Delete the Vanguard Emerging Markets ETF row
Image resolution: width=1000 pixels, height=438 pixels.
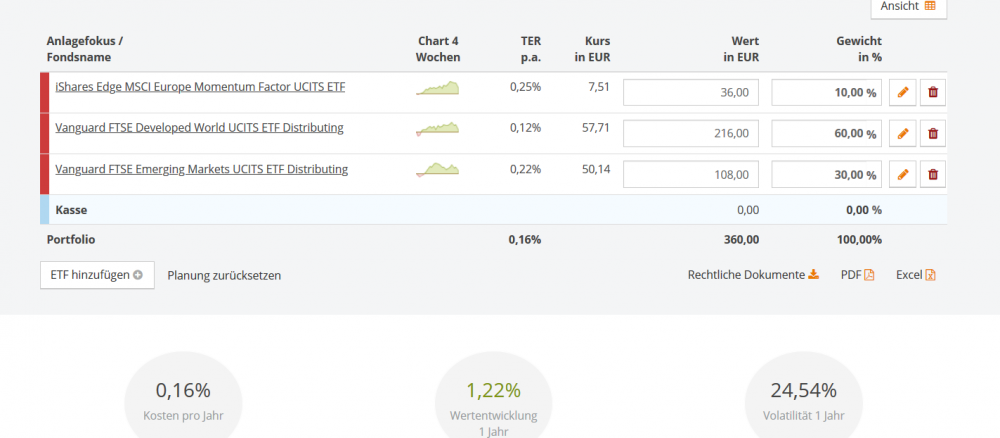[x=933, y=175]
